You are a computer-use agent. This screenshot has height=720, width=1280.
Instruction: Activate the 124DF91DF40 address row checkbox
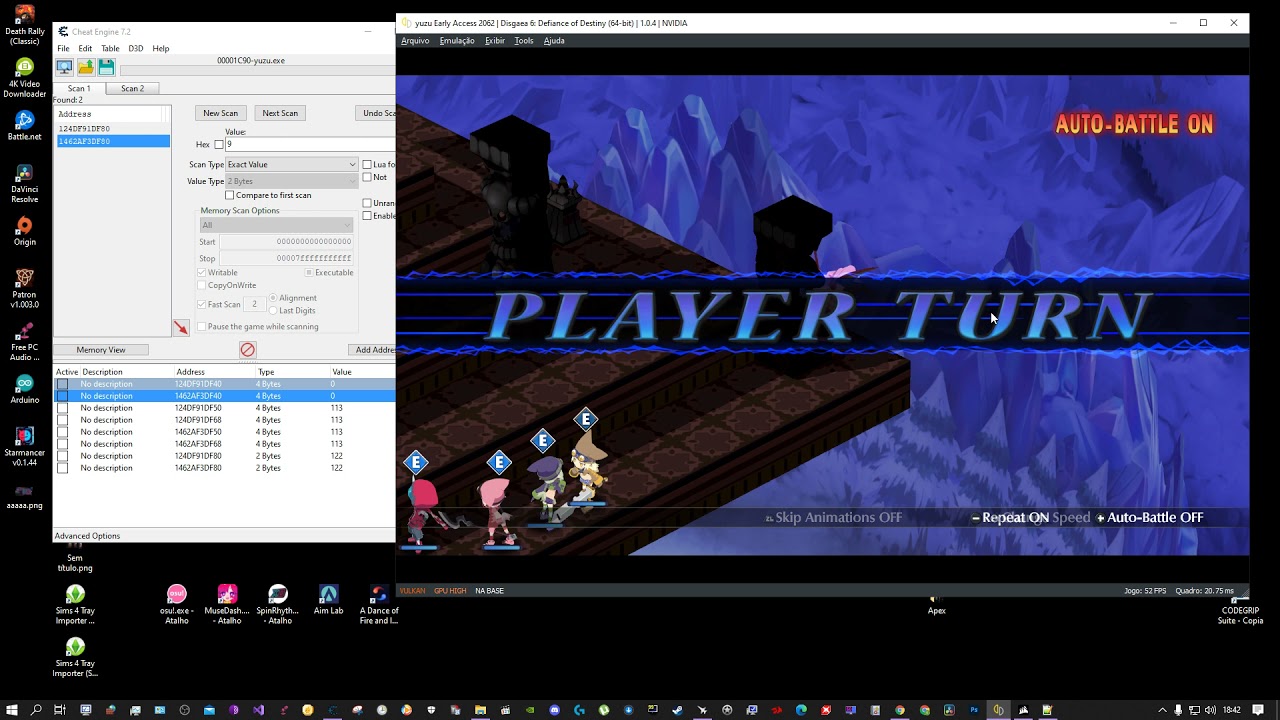pyautogui.click(x=62, y=384)
